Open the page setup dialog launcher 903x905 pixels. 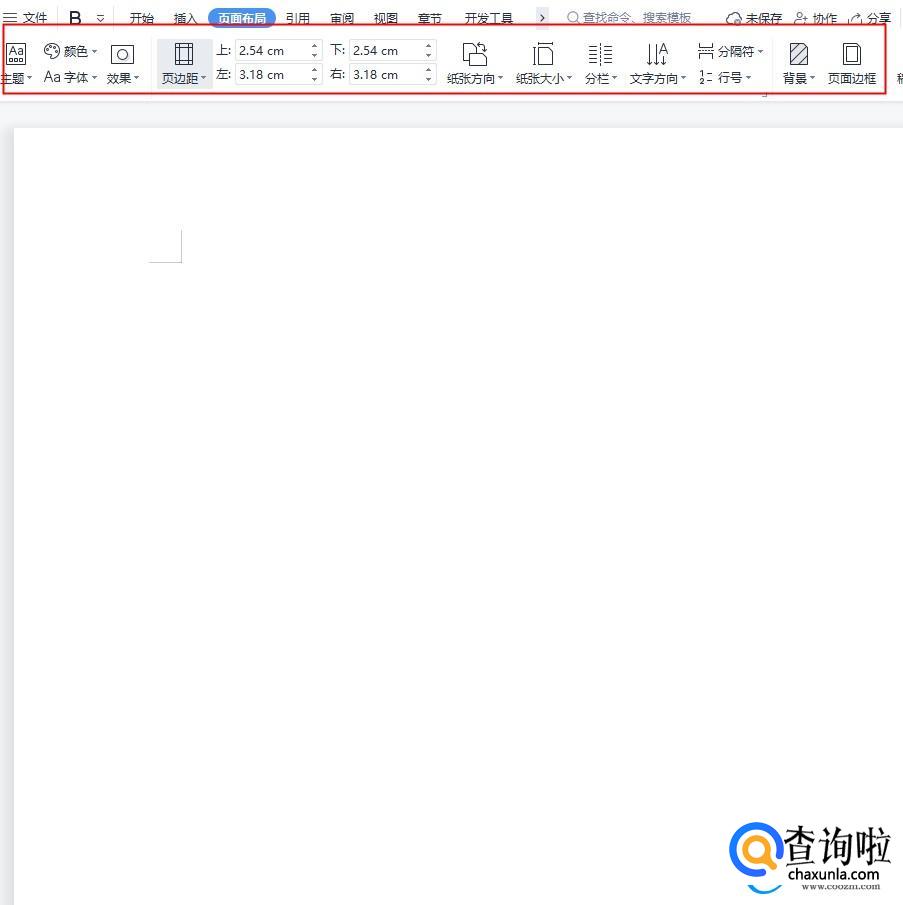coord(765,94)
